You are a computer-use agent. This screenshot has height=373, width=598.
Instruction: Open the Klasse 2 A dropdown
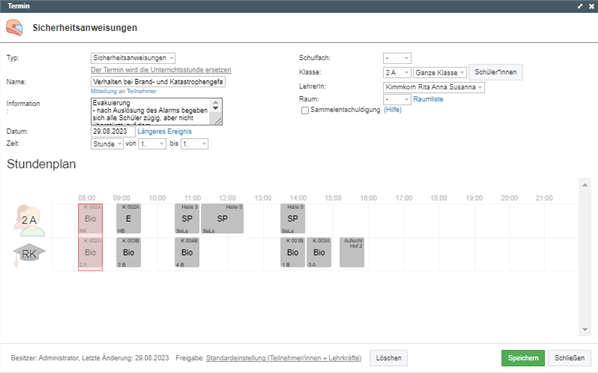(x=397, y=72)
